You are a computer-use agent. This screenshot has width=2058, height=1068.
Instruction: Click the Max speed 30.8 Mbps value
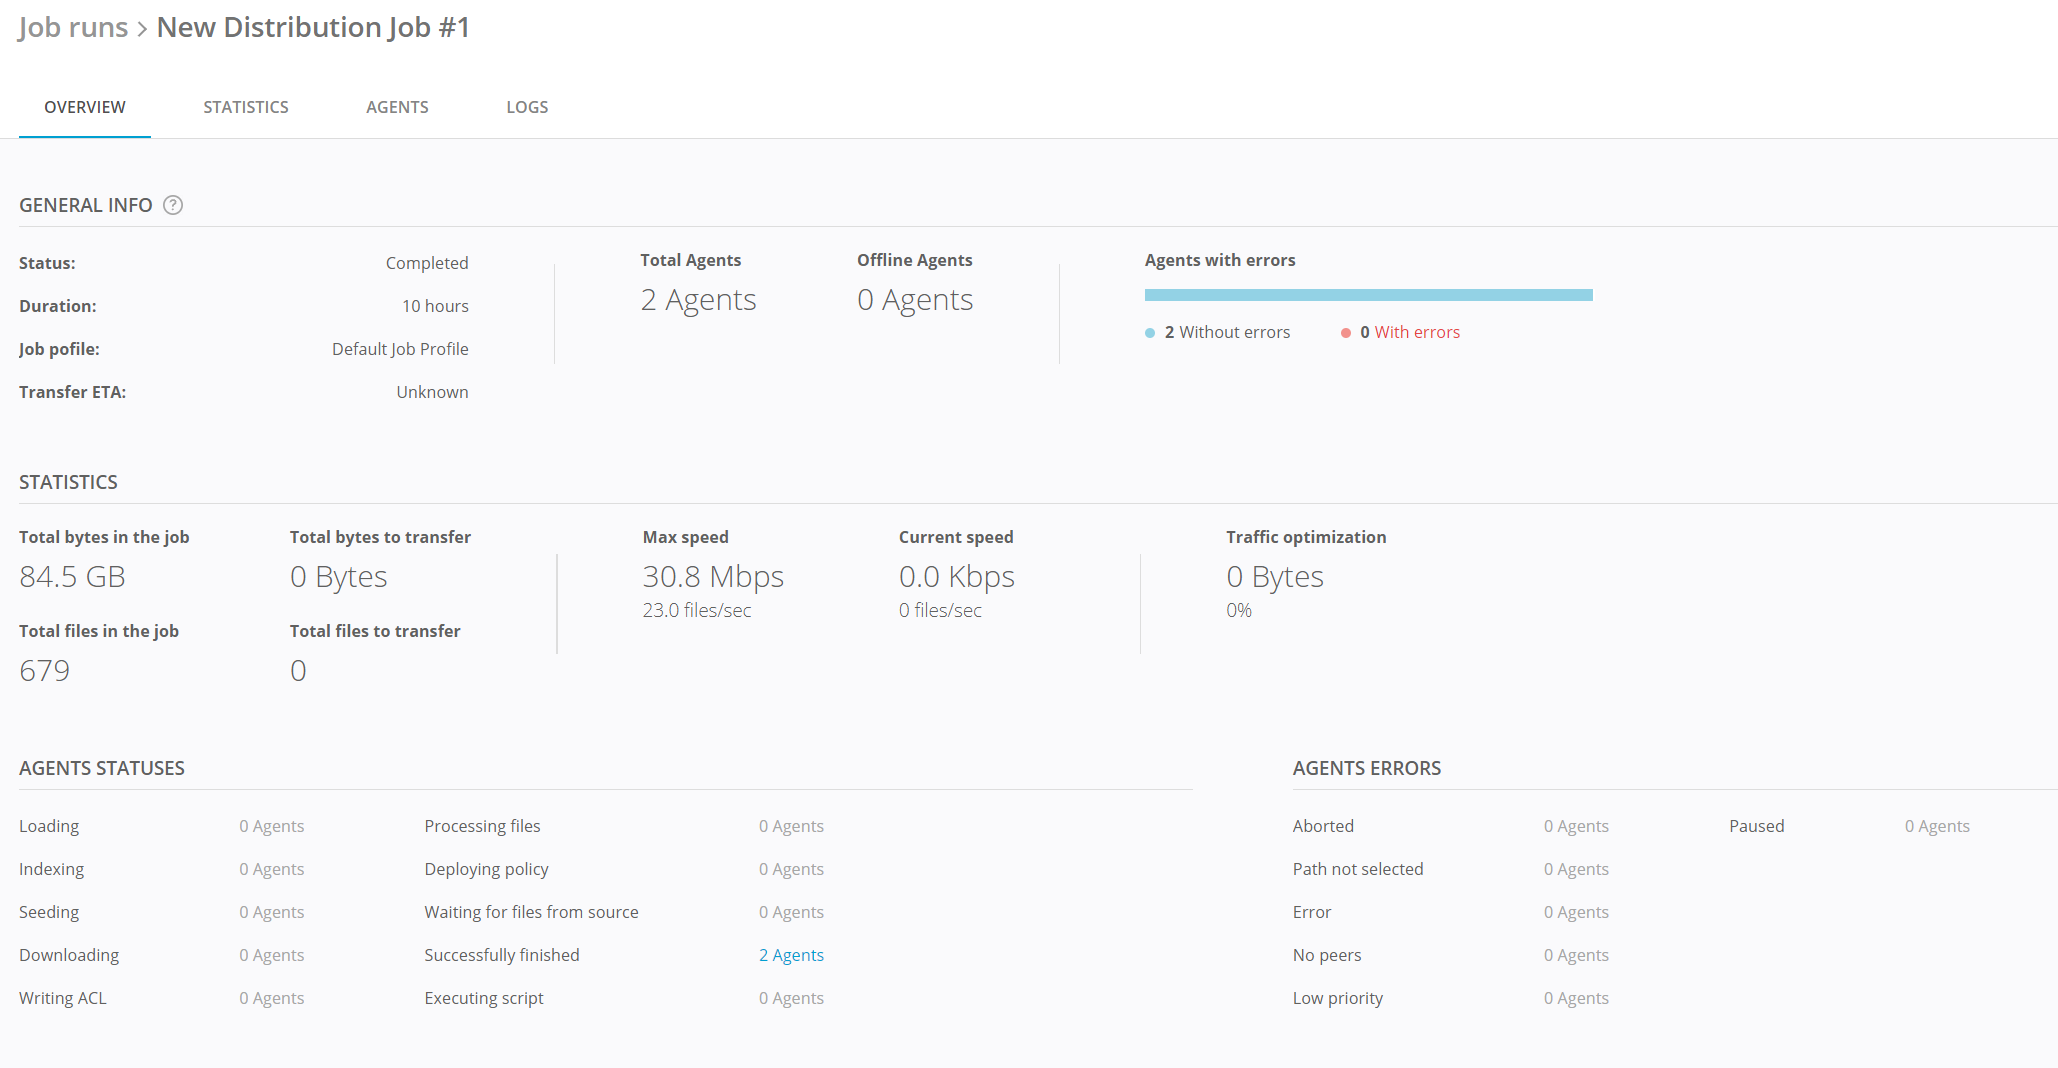coord(713,577)
